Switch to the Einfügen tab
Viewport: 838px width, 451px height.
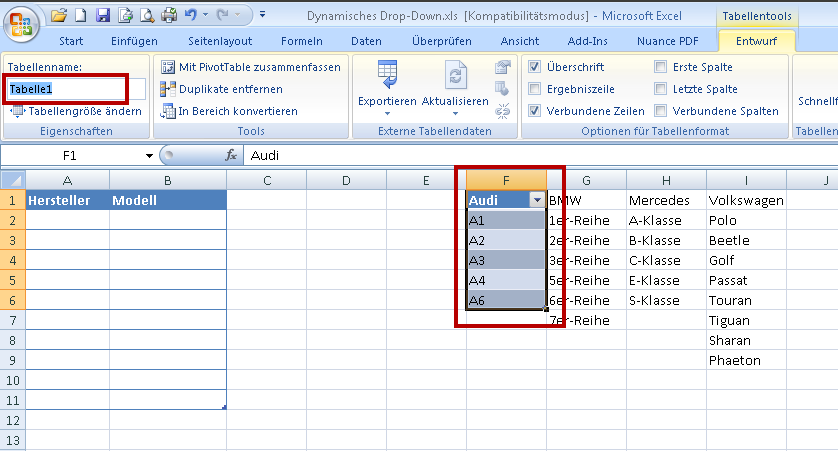(134, 41)
